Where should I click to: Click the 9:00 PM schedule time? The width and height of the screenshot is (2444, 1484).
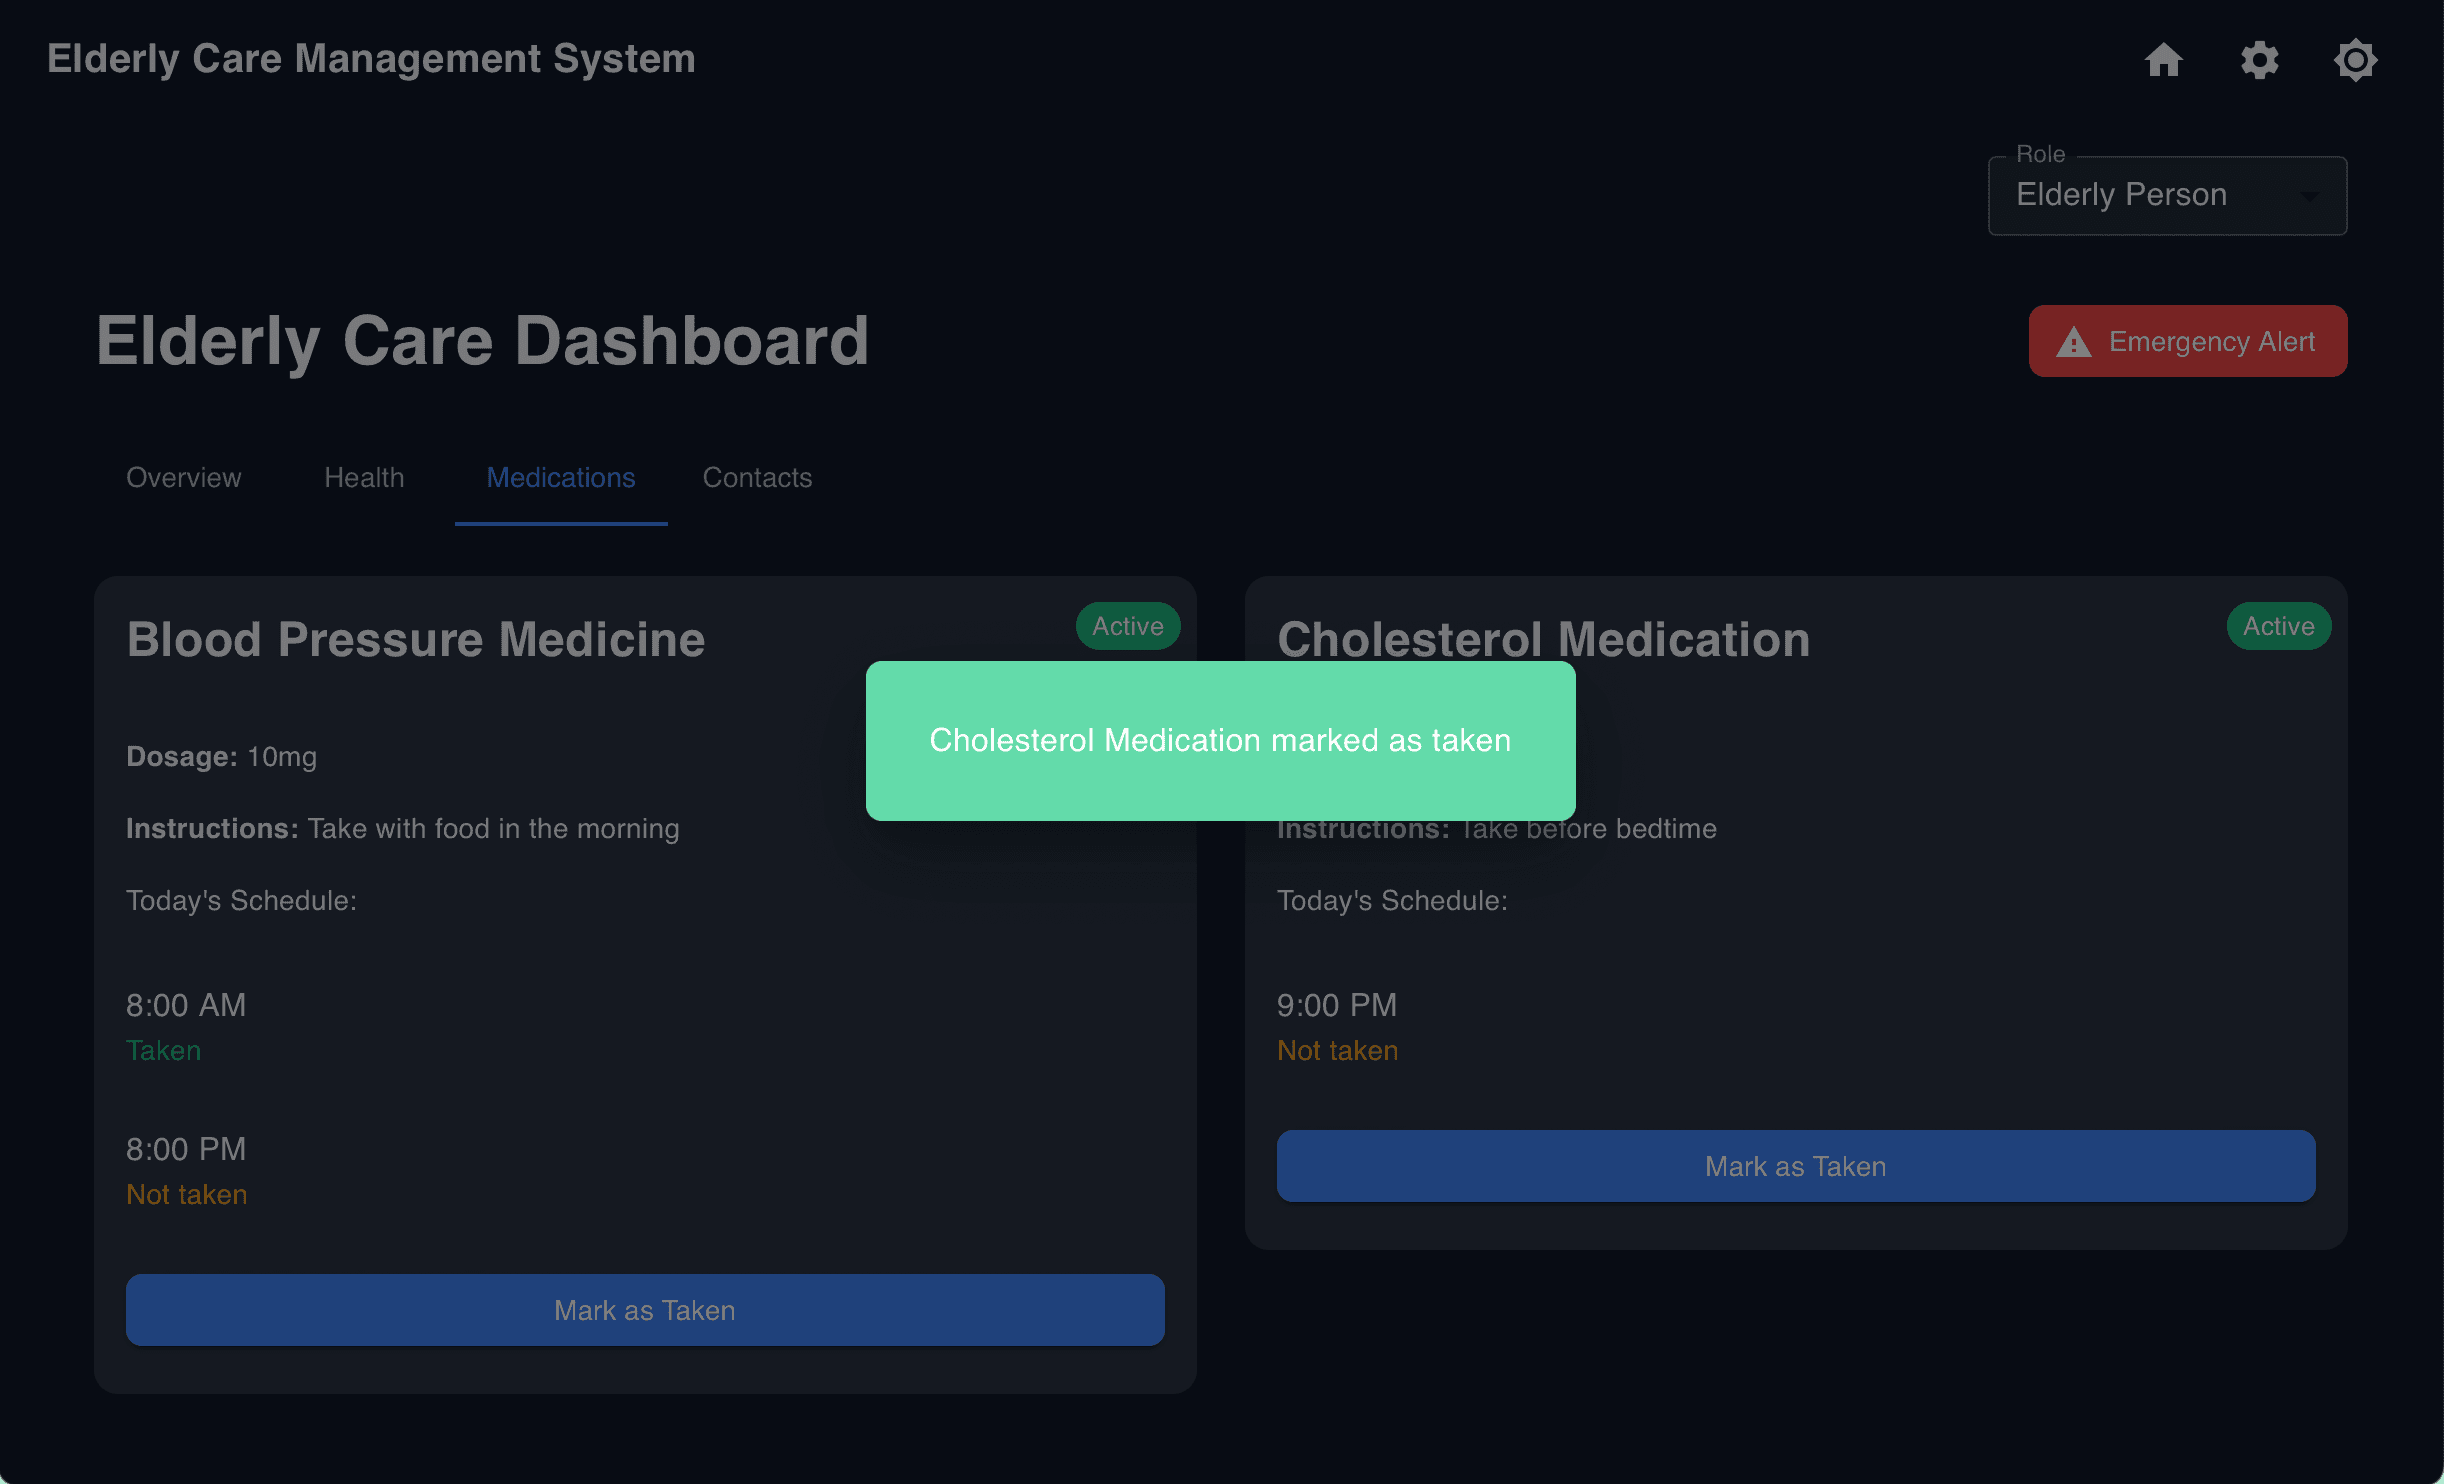pos(1337,1005)
